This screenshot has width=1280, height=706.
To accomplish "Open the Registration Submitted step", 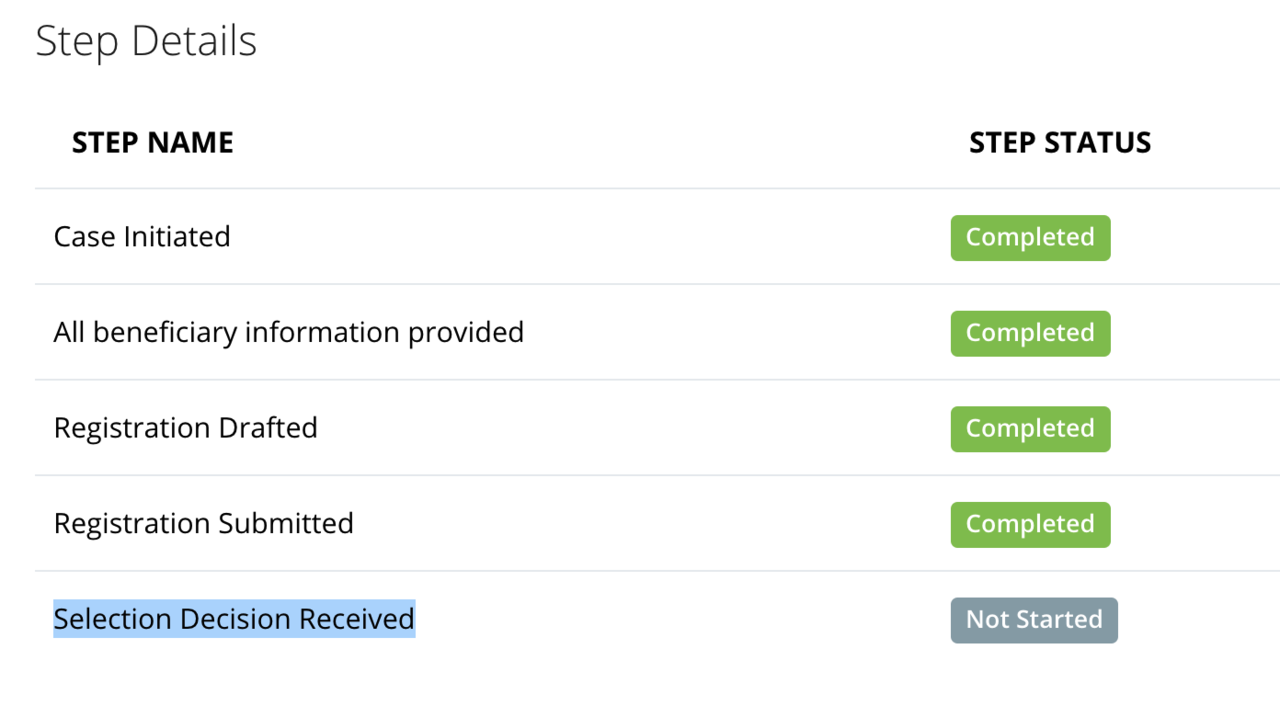I will [x=203, y=523].
